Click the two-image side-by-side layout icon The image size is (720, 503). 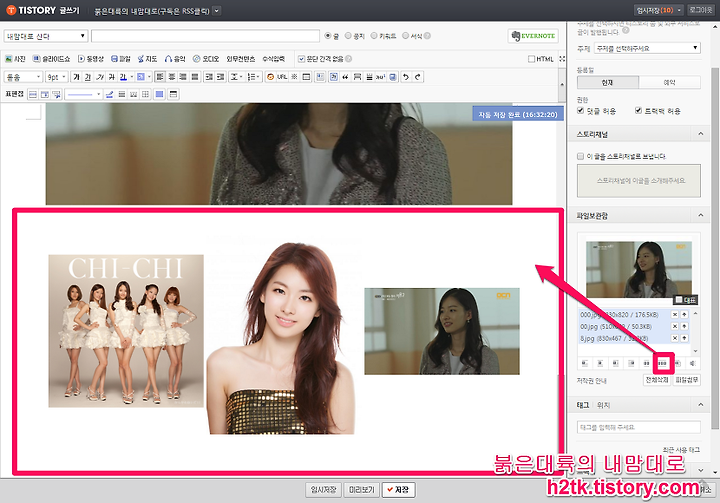[x=647, y=363]
